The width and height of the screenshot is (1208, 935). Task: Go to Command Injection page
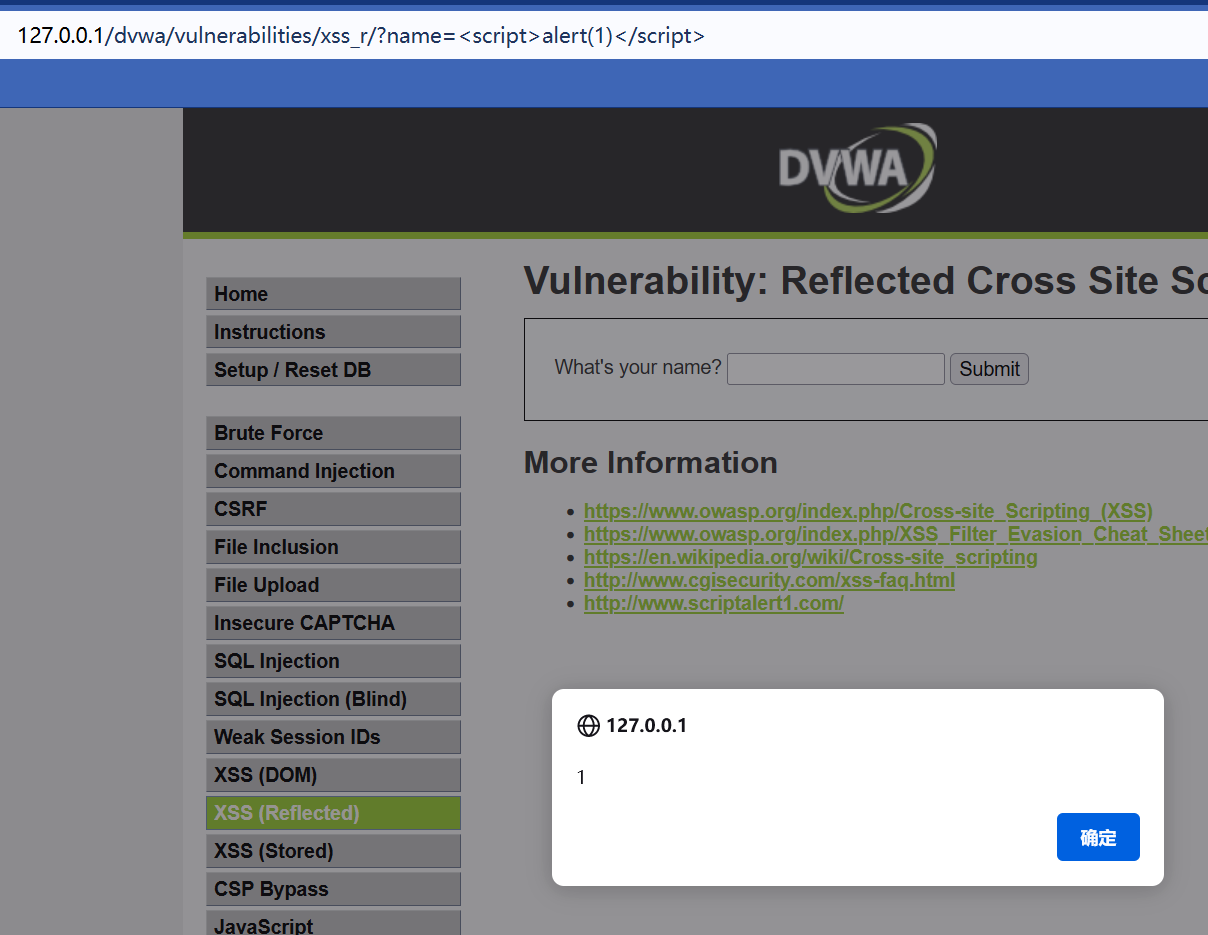(333, 471)
